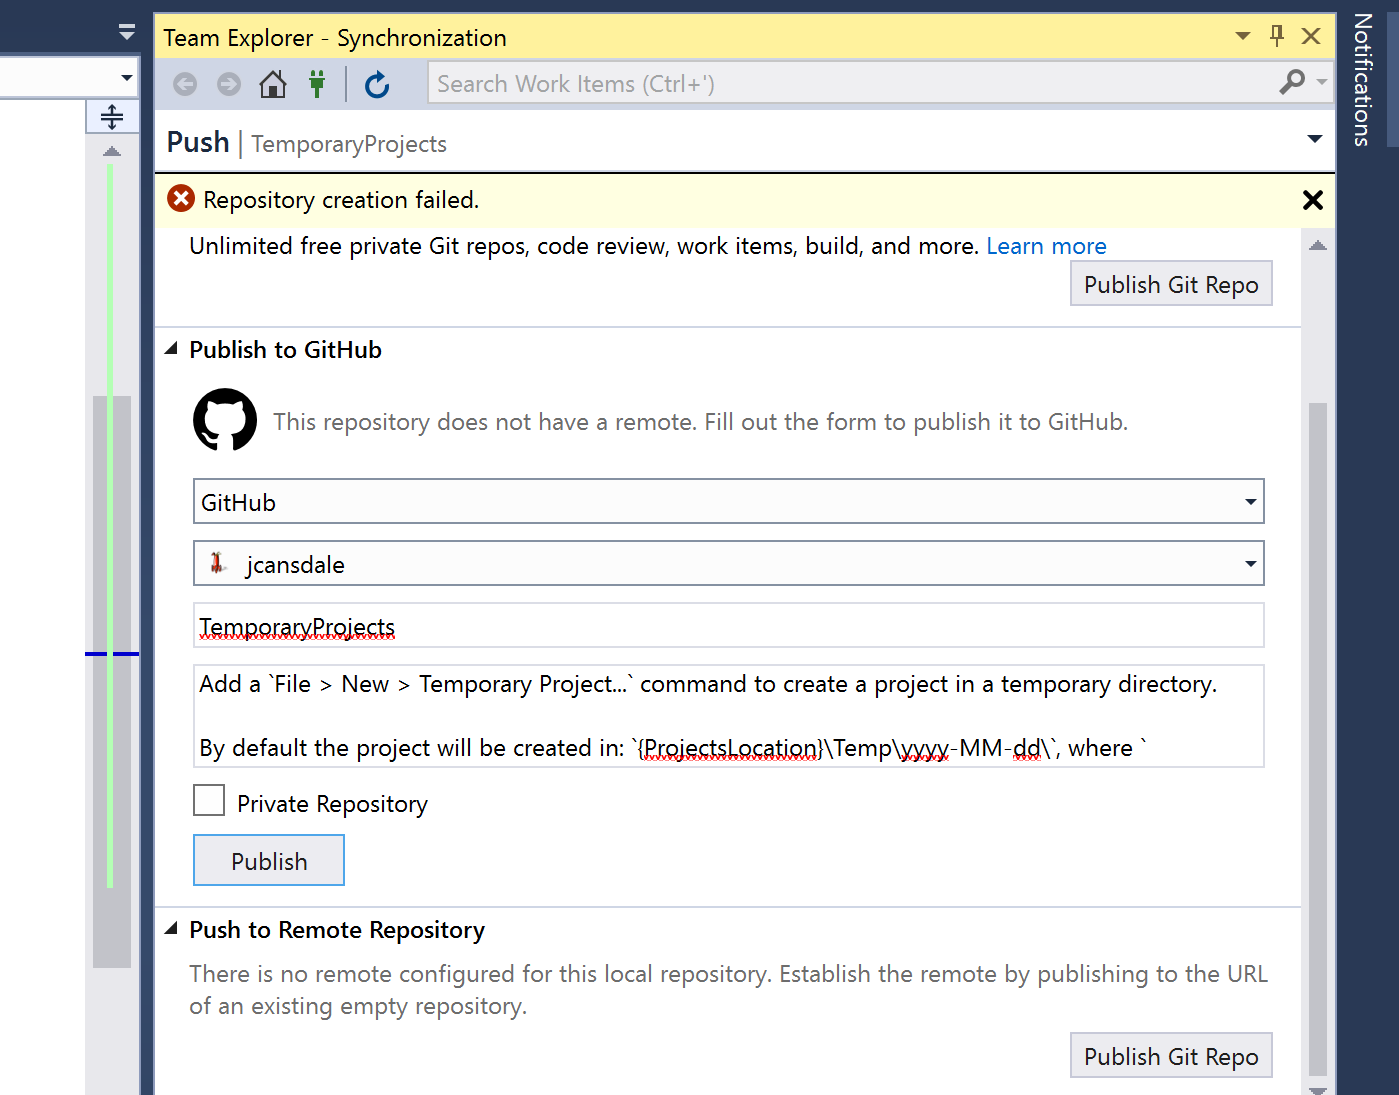The image size is (1399, 1095).
Task: Click the Publish button
Action: (269, 861)
